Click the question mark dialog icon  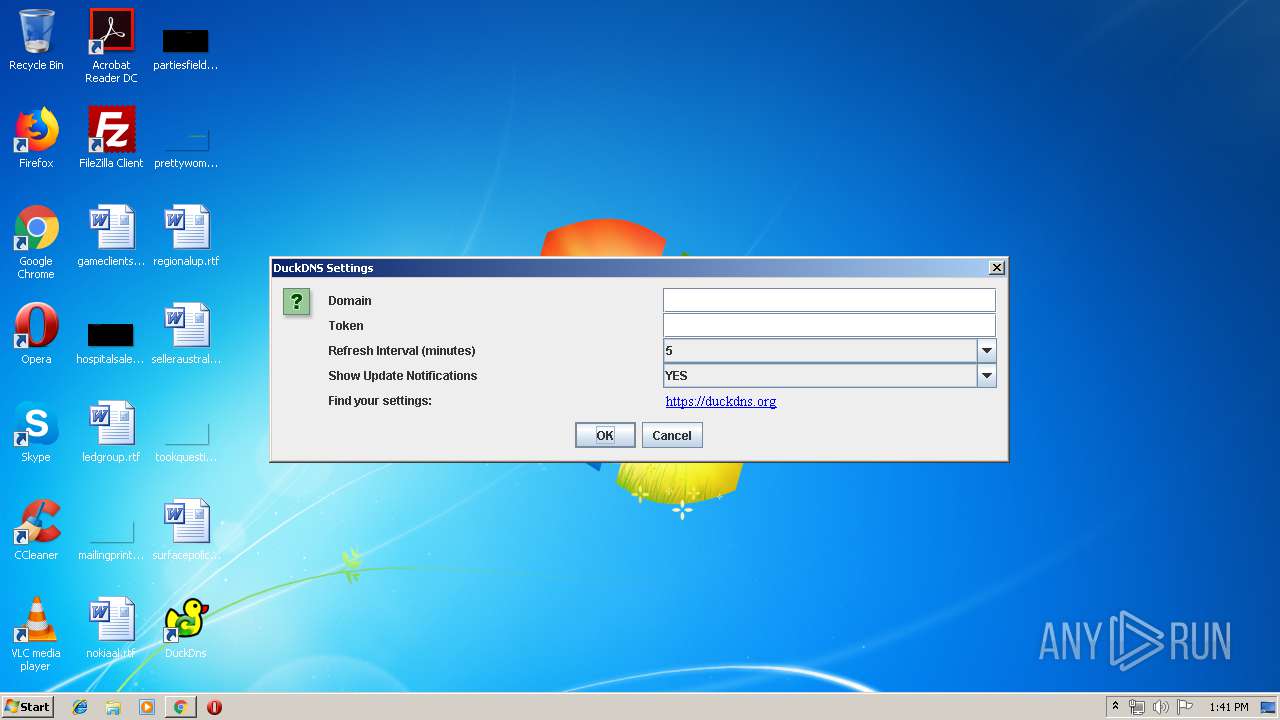pos(297,302)
